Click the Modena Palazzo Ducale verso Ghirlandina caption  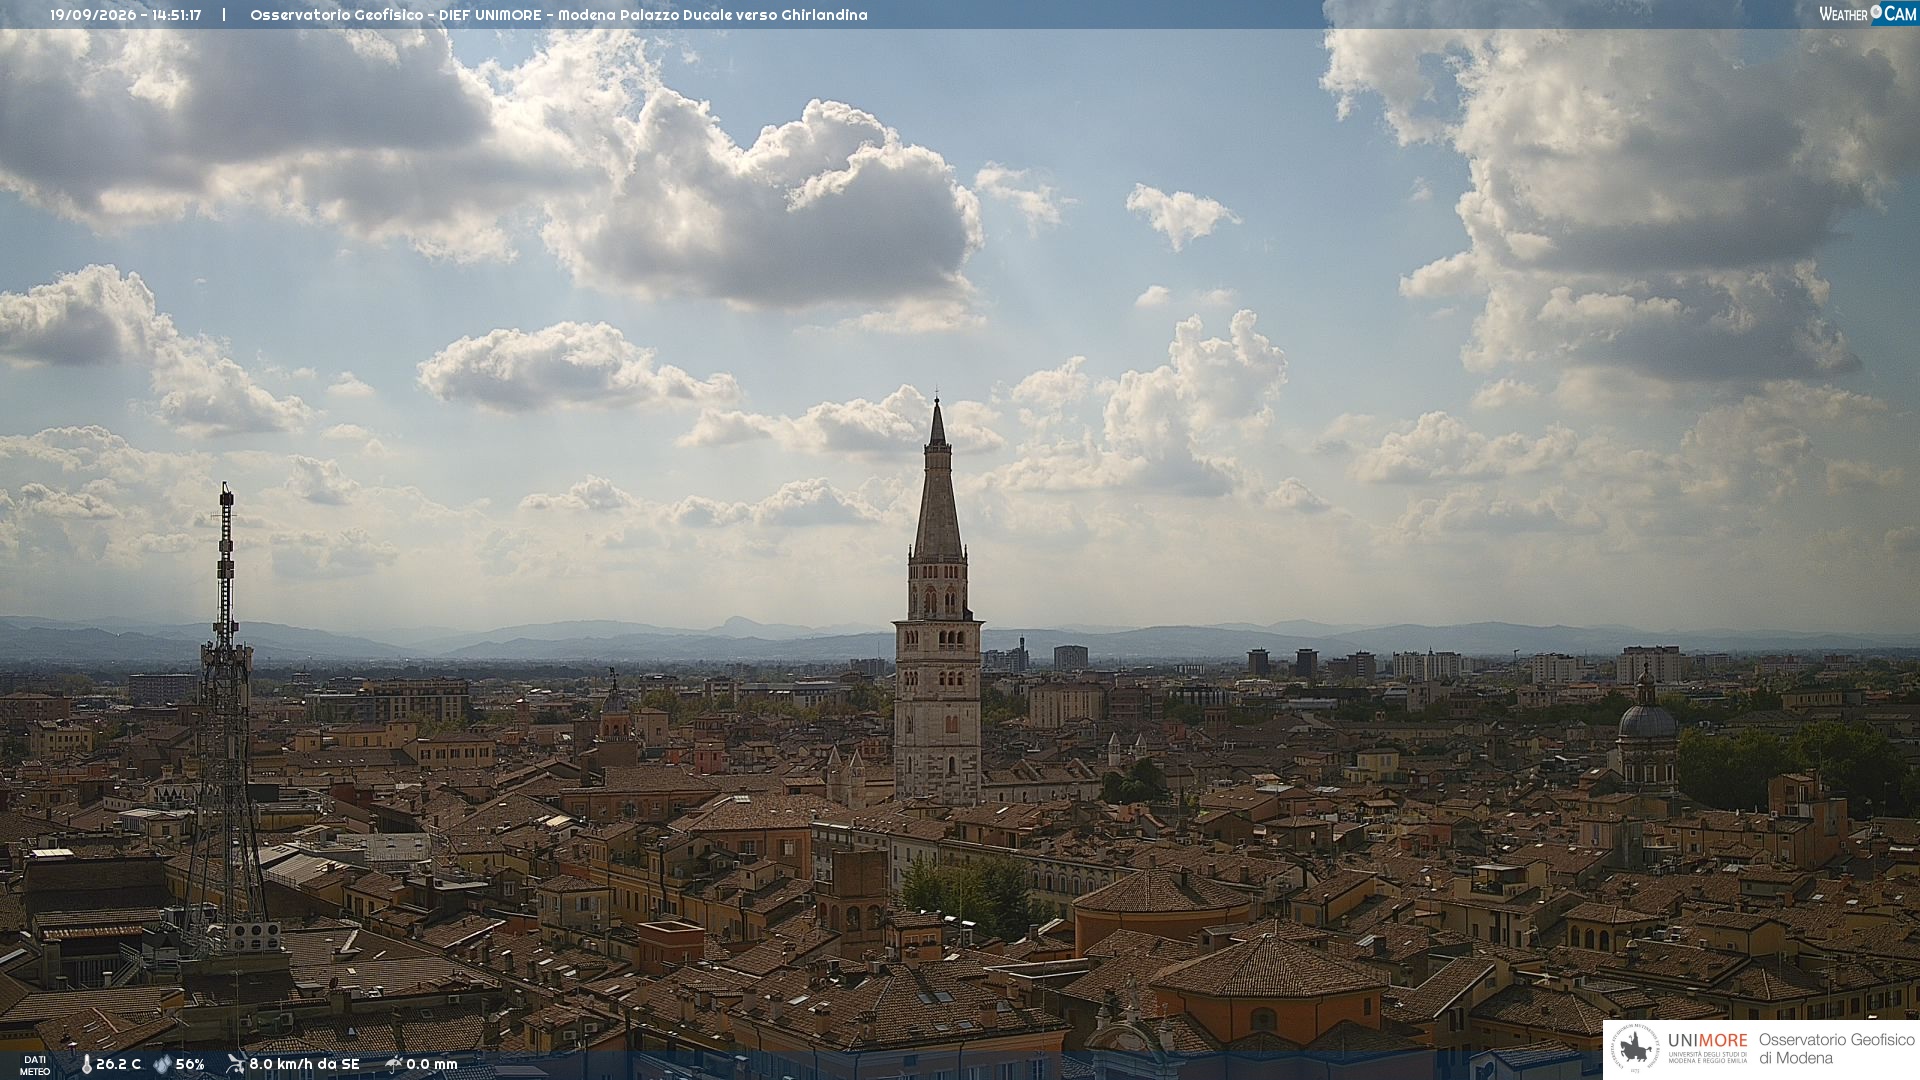(713, 15)
